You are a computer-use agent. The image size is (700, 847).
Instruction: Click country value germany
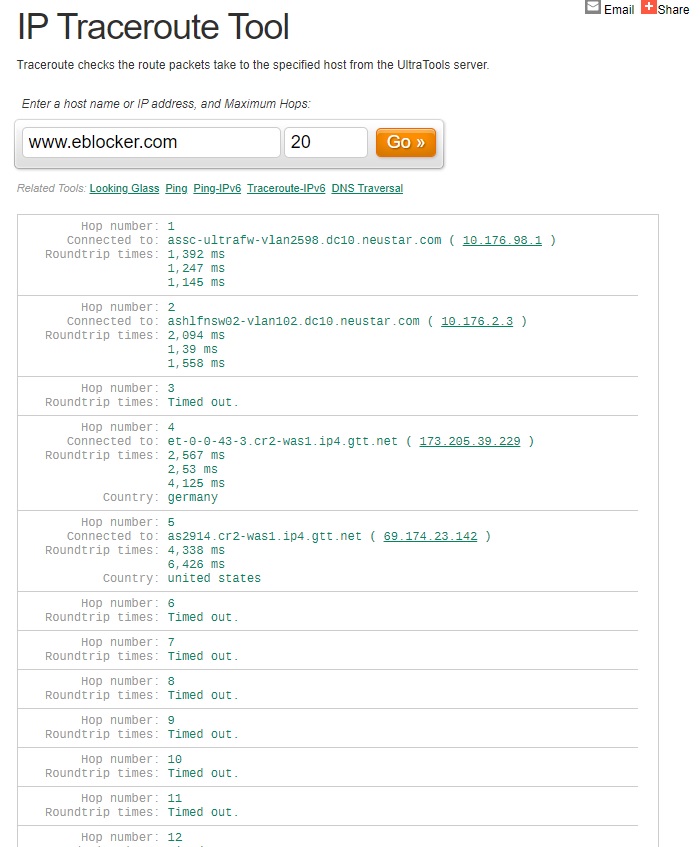(x=193, y=497)
